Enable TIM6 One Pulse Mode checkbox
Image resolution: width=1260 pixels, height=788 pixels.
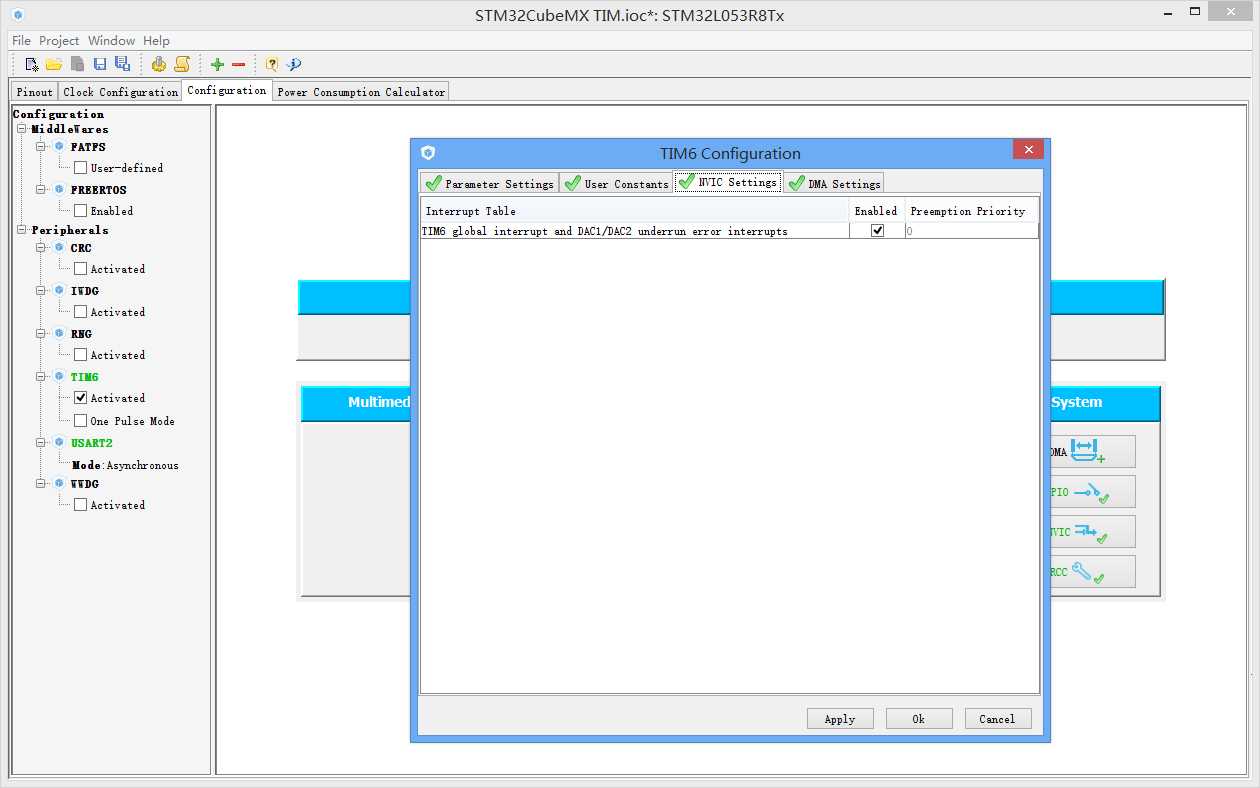click(x=80, y=420)
